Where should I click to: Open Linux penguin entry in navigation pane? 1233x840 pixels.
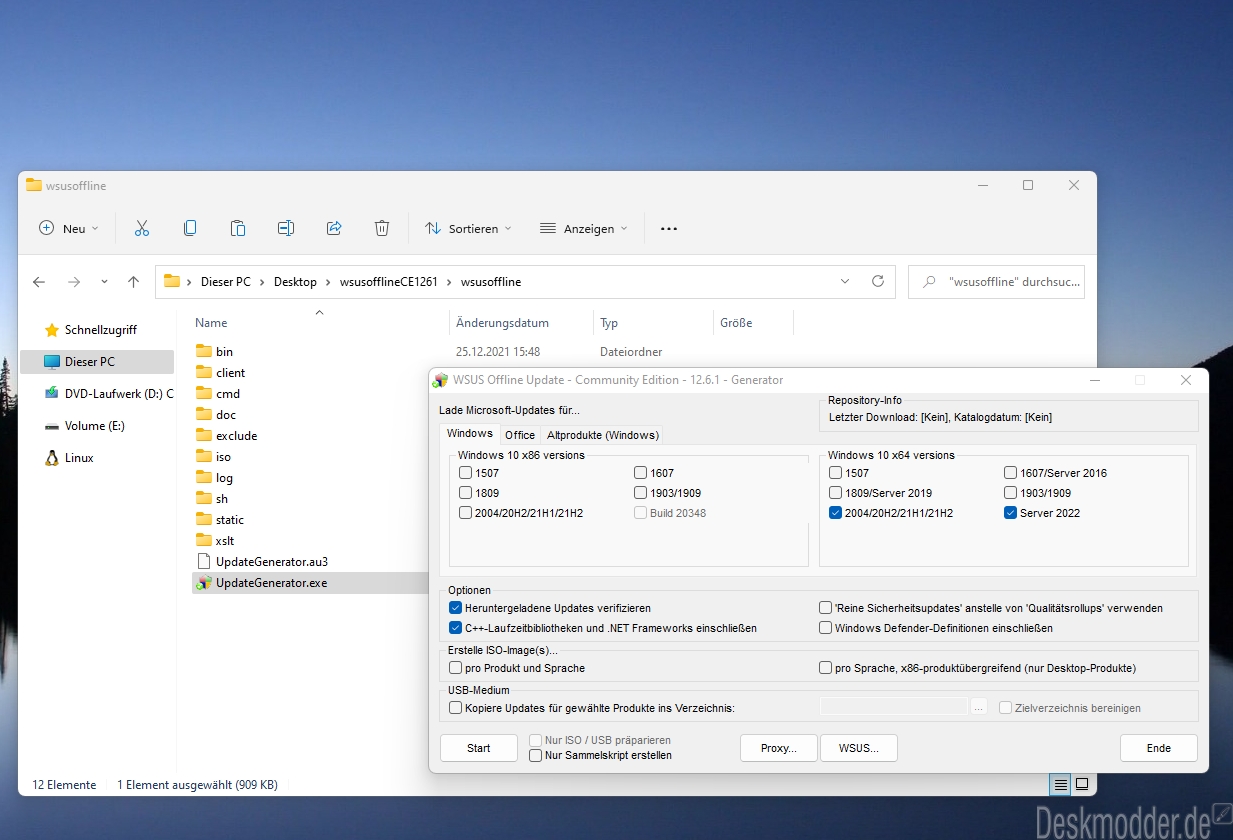click(x=52, y=458)
